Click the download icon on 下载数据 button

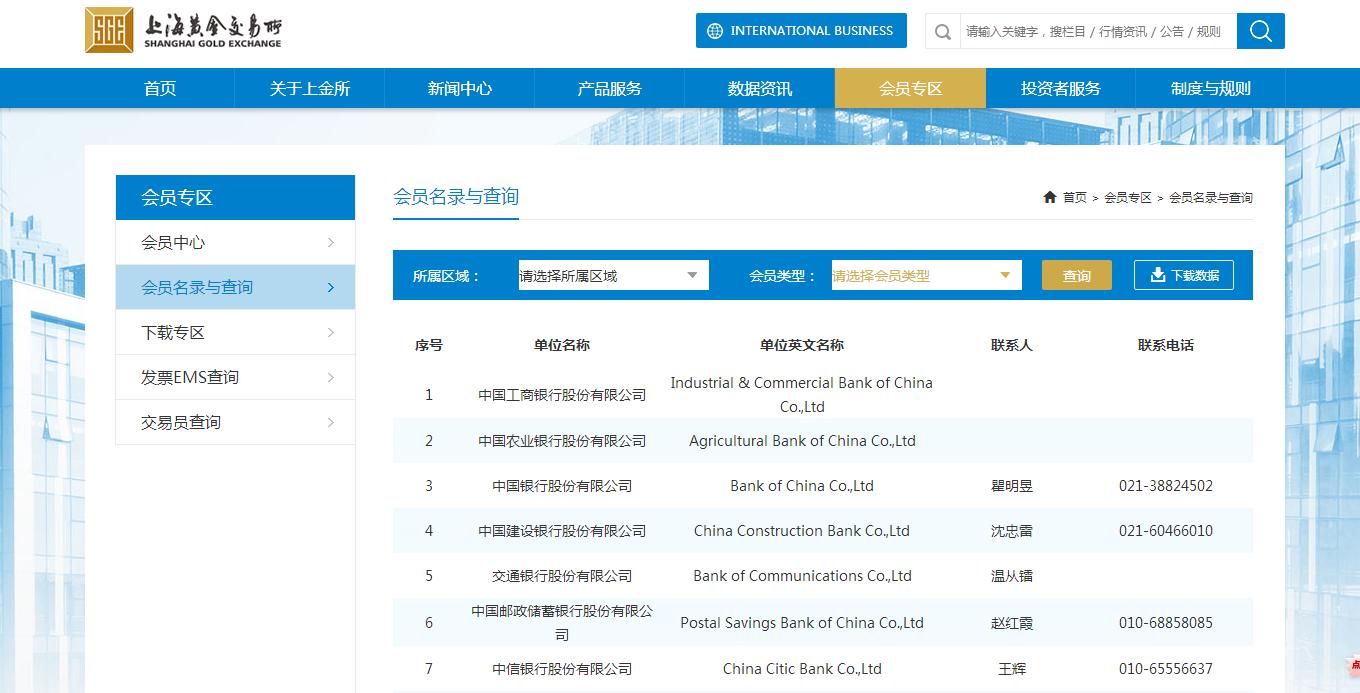pos(1157,274)
